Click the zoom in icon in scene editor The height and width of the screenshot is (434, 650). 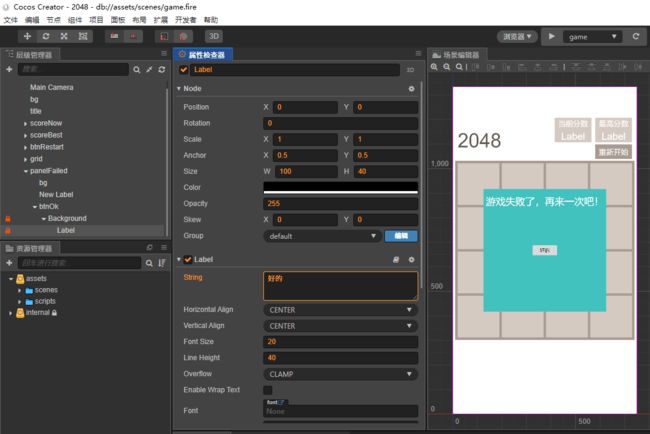[434, 67]
